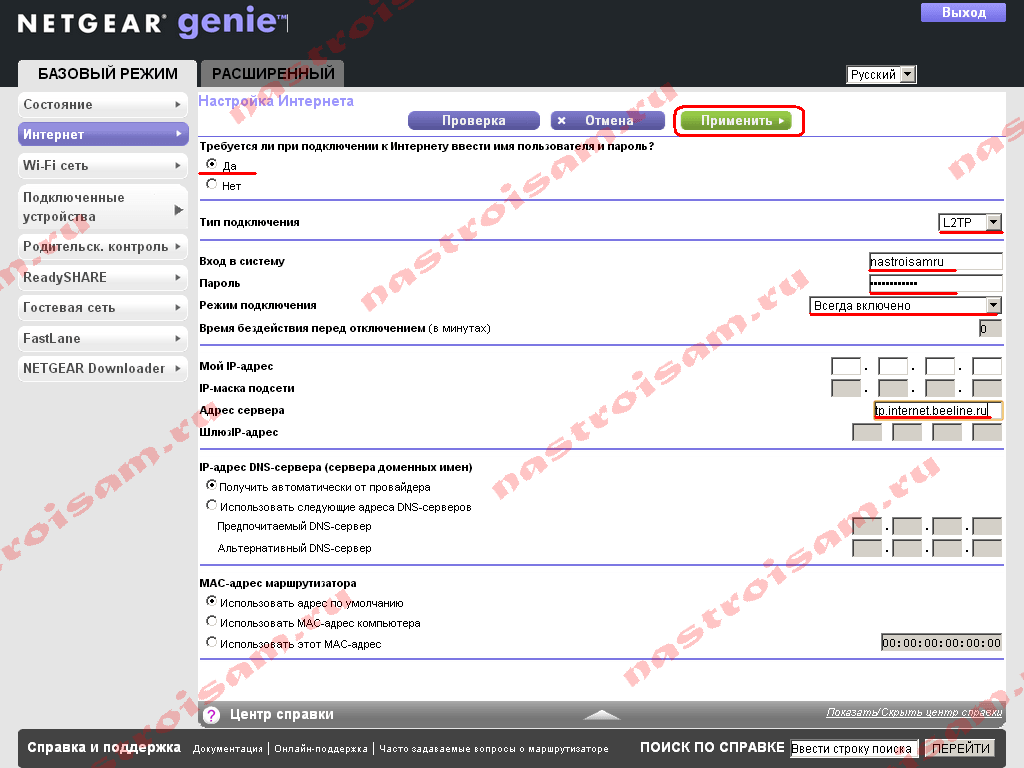Expand the Всегда включено connection mode dropdown
Screen dimensions: 1024x768
coord(905,306)
